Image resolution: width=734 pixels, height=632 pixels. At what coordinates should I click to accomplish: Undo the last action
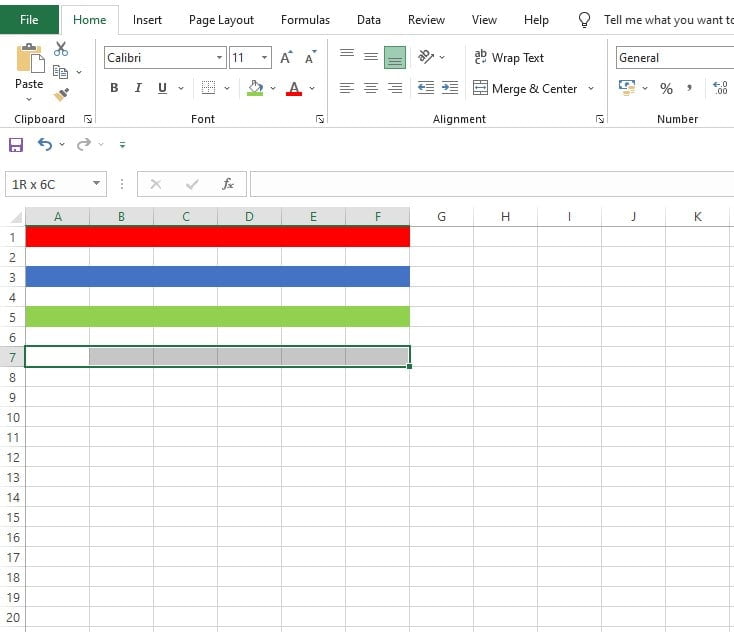click(45, 144)
